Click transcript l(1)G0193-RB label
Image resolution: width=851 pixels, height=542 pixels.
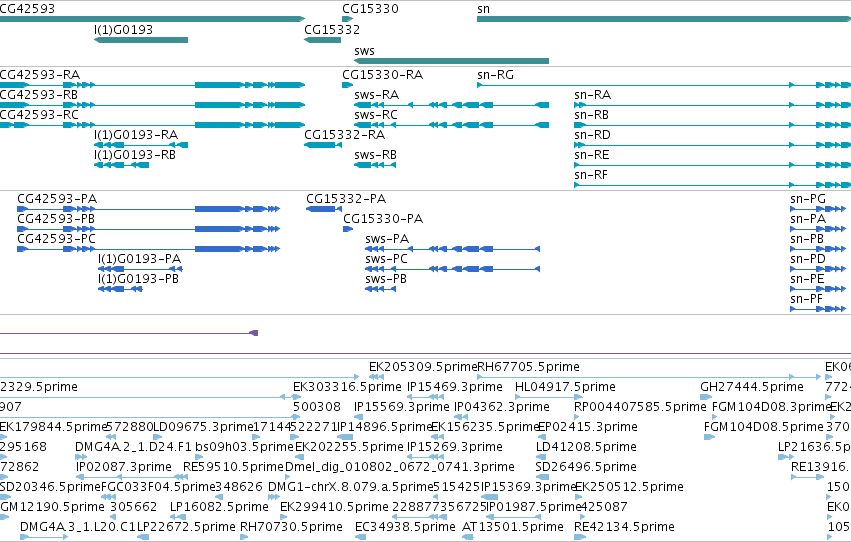[x=135, y=155]
